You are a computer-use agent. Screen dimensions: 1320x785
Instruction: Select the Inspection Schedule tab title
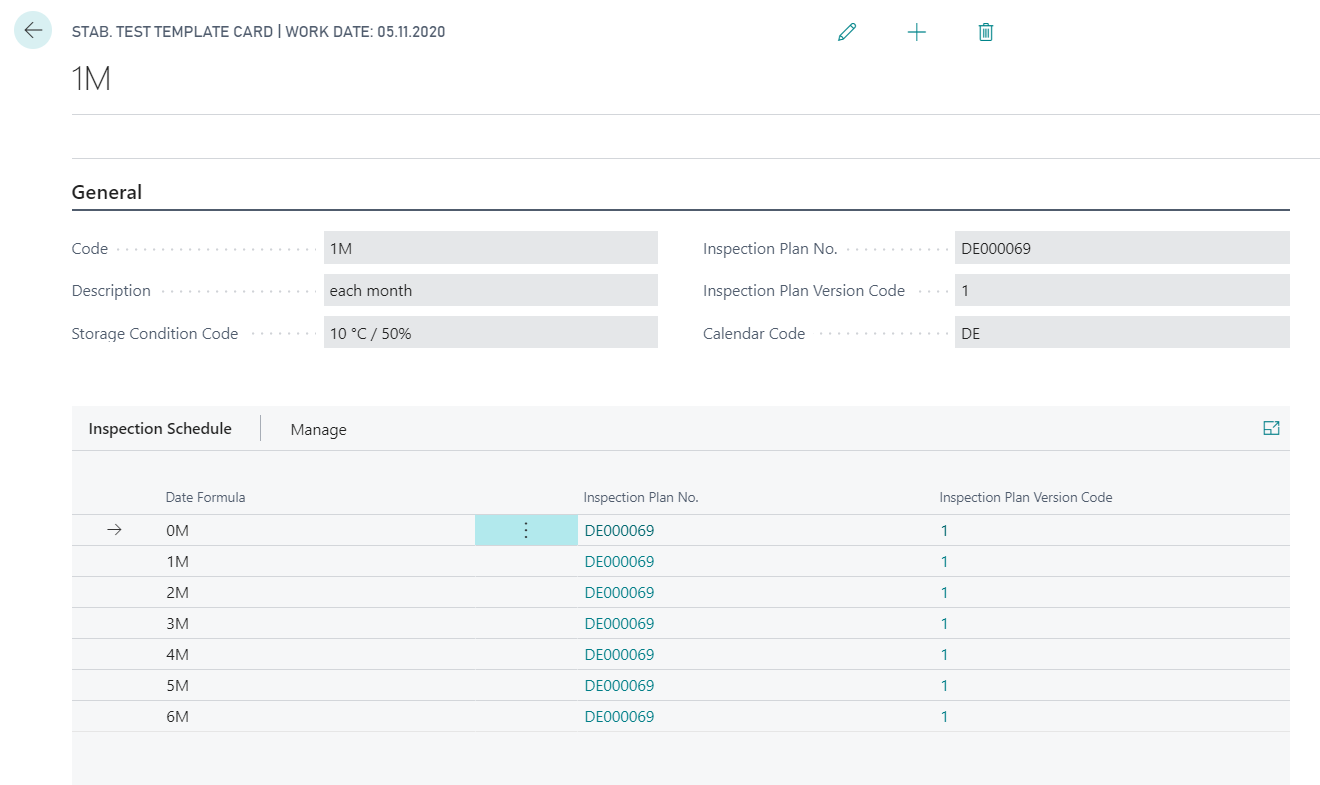[x=160, y=428]
